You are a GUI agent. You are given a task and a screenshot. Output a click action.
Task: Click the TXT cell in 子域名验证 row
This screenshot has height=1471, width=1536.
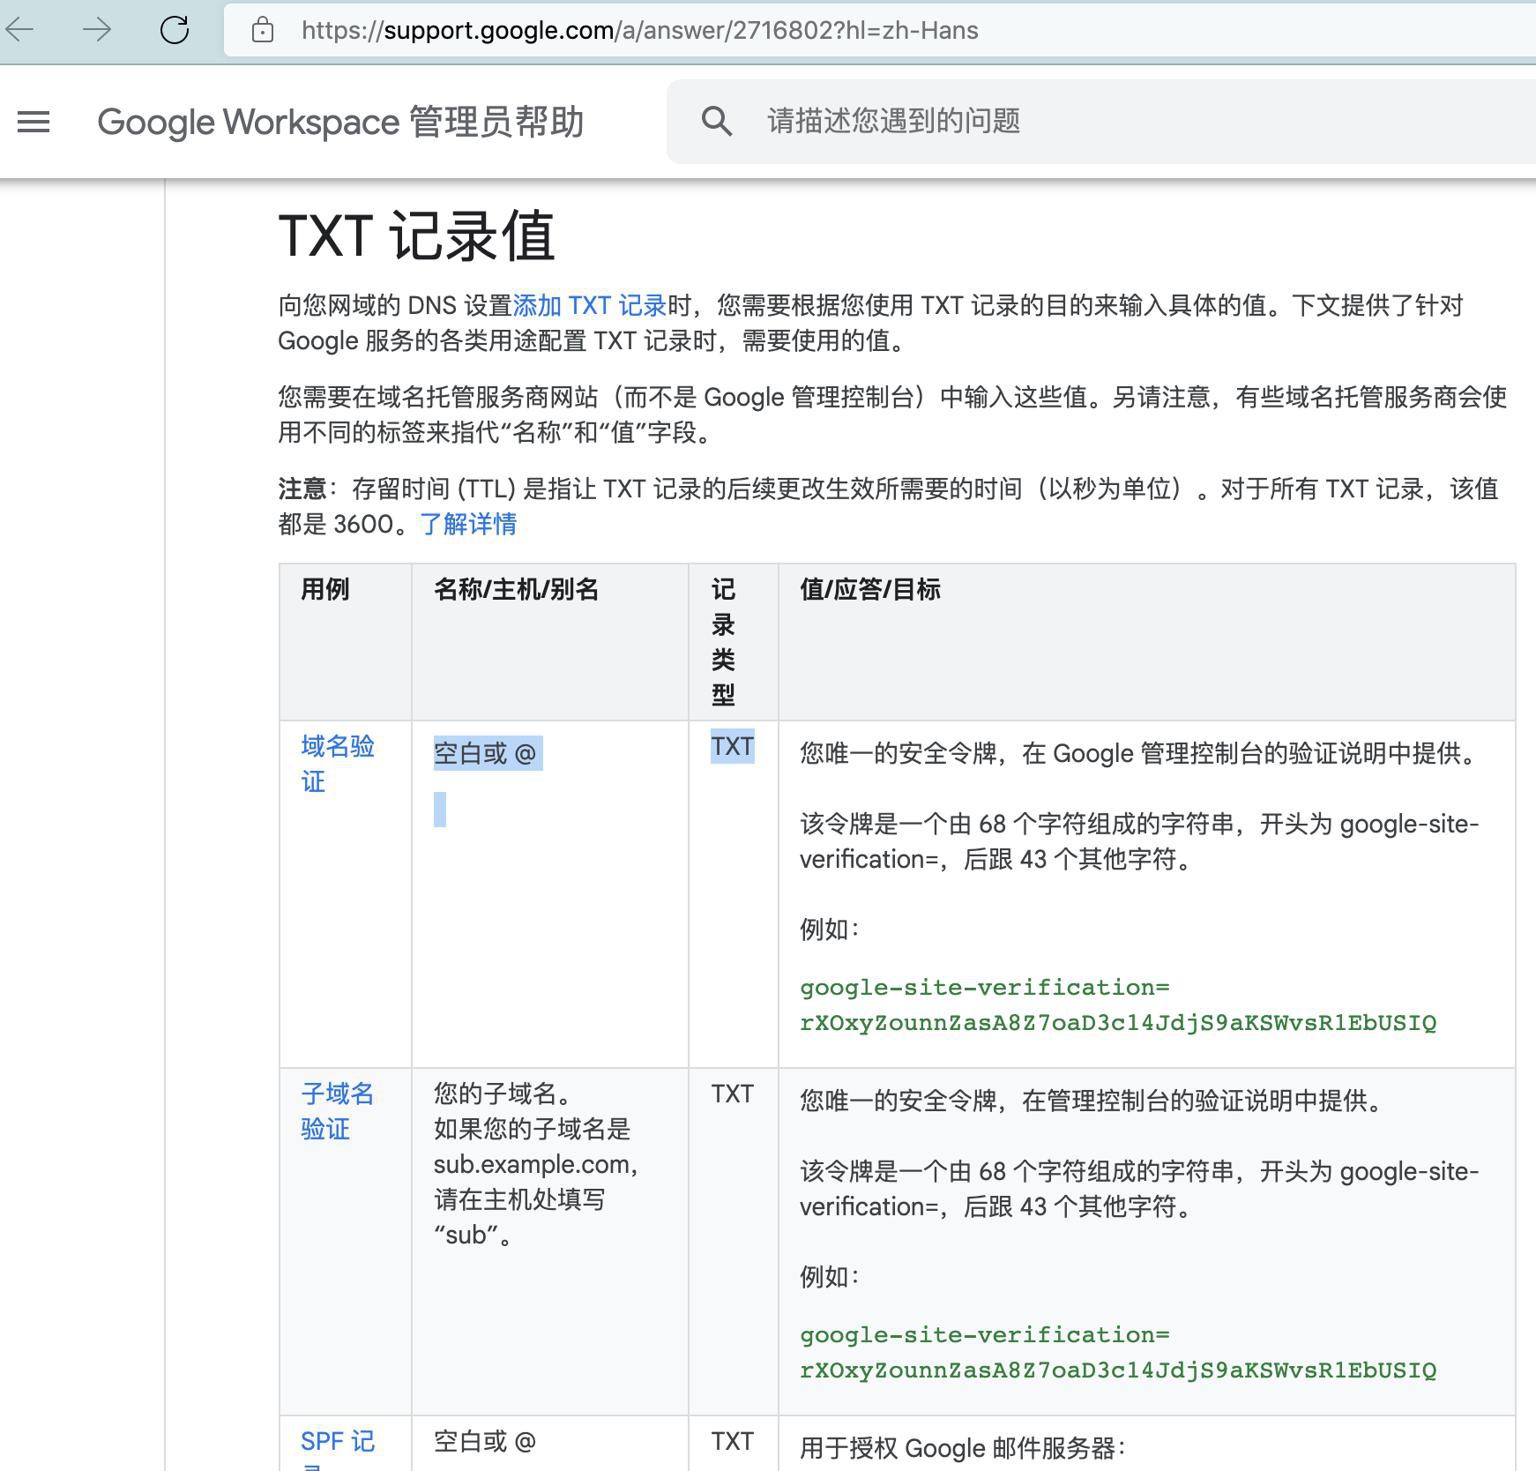732,1094
